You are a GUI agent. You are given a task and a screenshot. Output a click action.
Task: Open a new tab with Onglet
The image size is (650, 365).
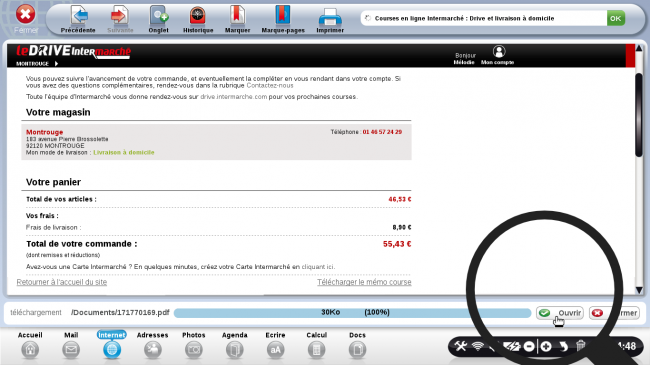click(158, 19)
